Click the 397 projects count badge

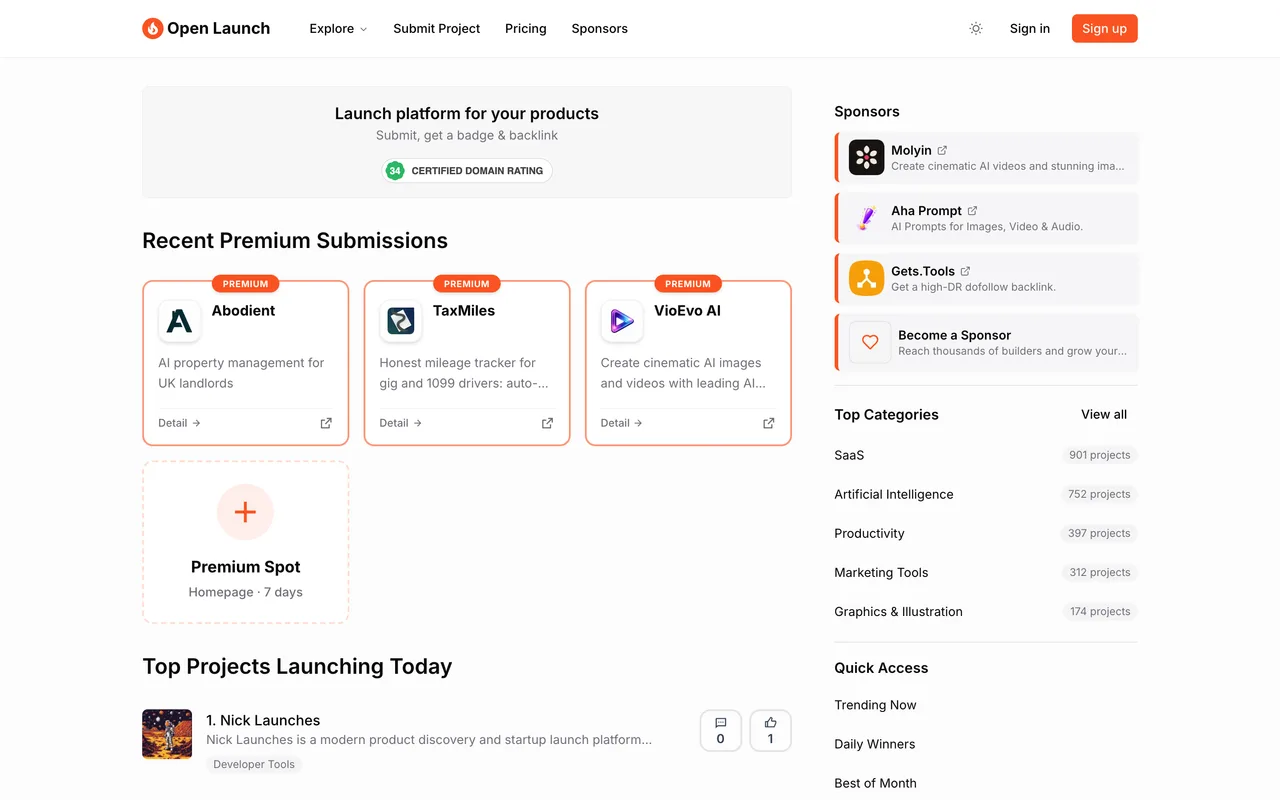1099,533
